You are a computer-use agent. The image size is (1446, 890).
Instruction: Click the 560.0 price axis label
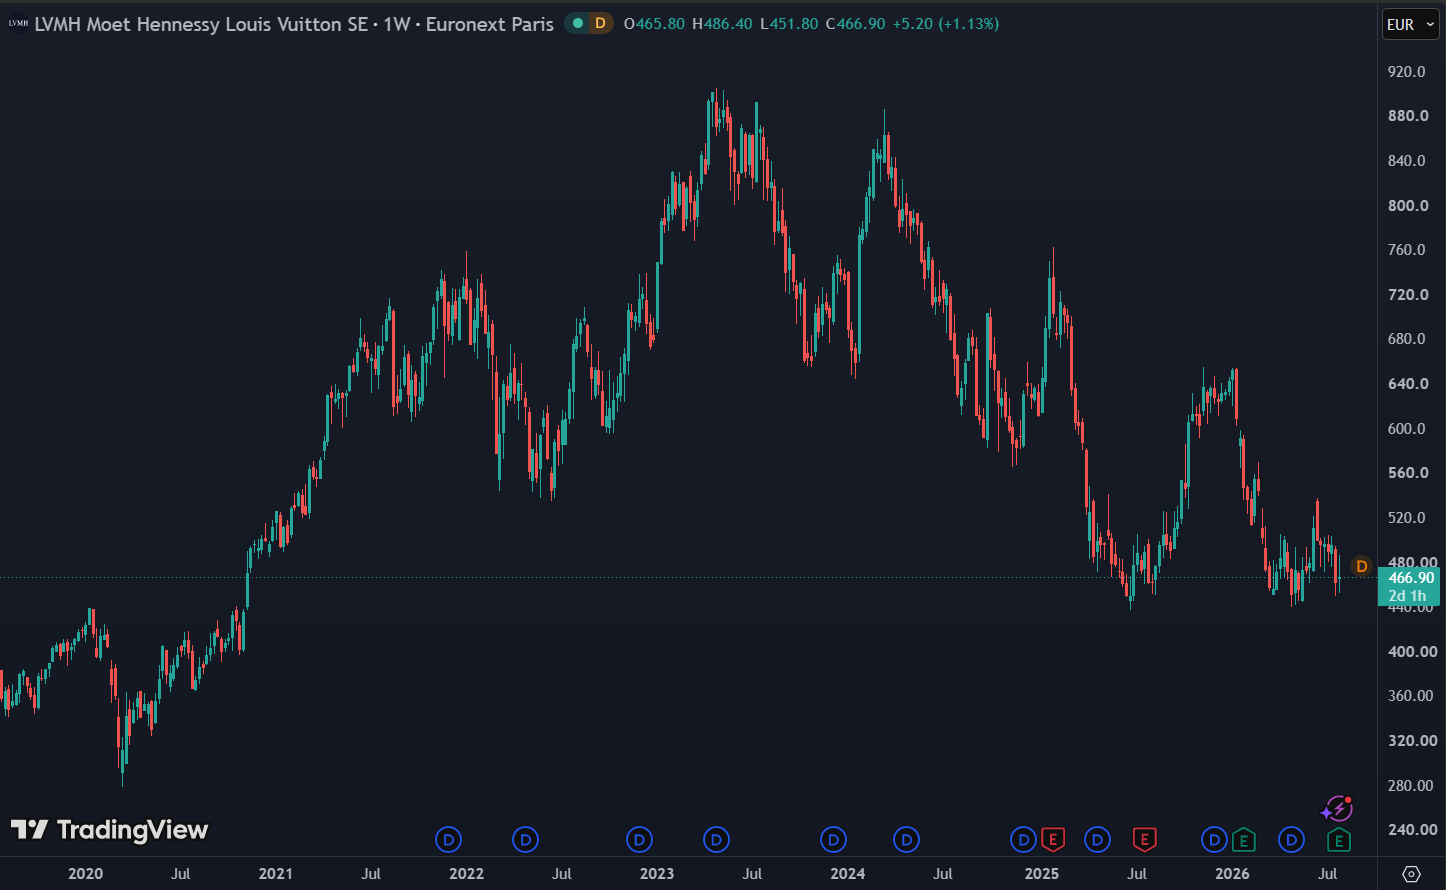point(1406,473)
